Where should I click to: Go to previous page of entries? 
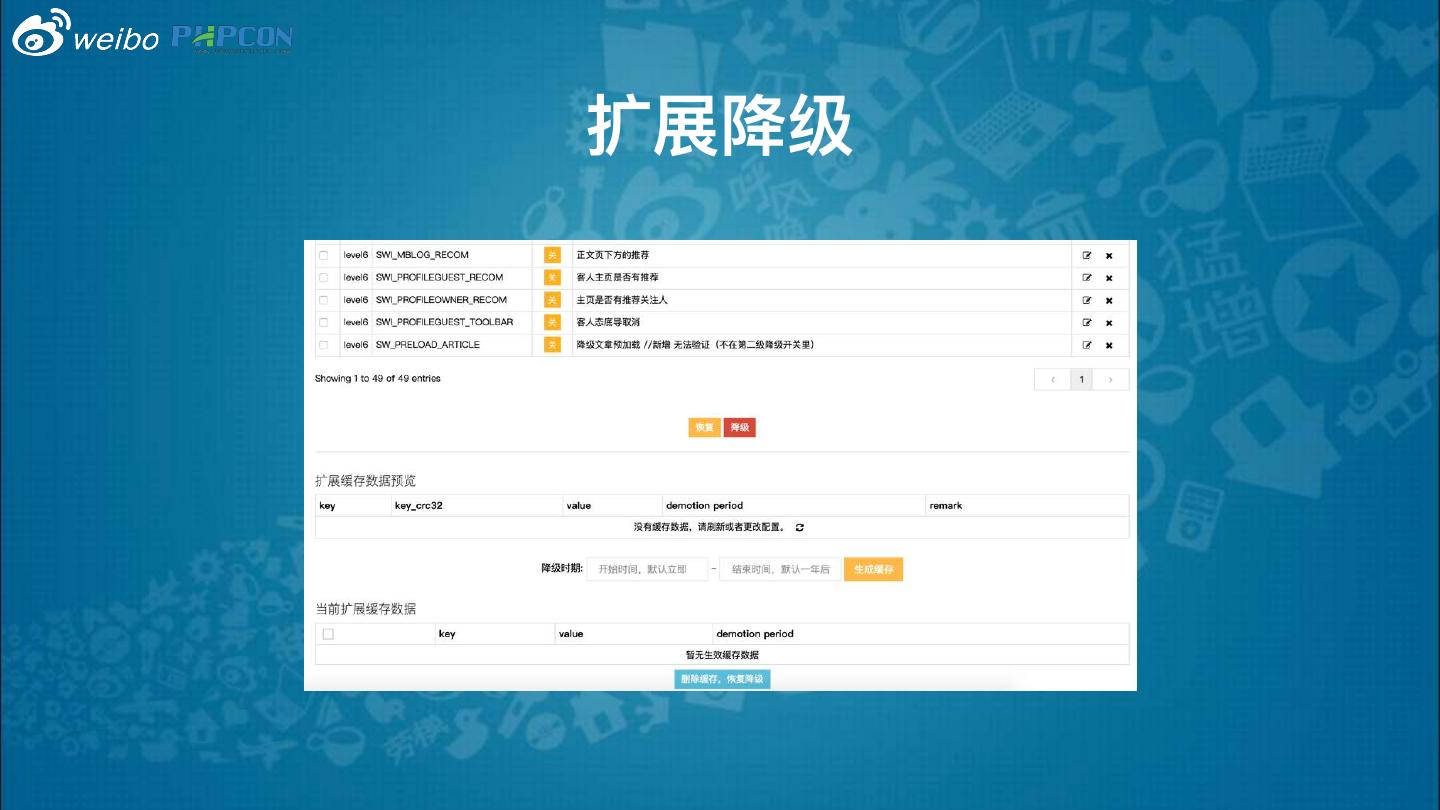(x=1052, y=379)
